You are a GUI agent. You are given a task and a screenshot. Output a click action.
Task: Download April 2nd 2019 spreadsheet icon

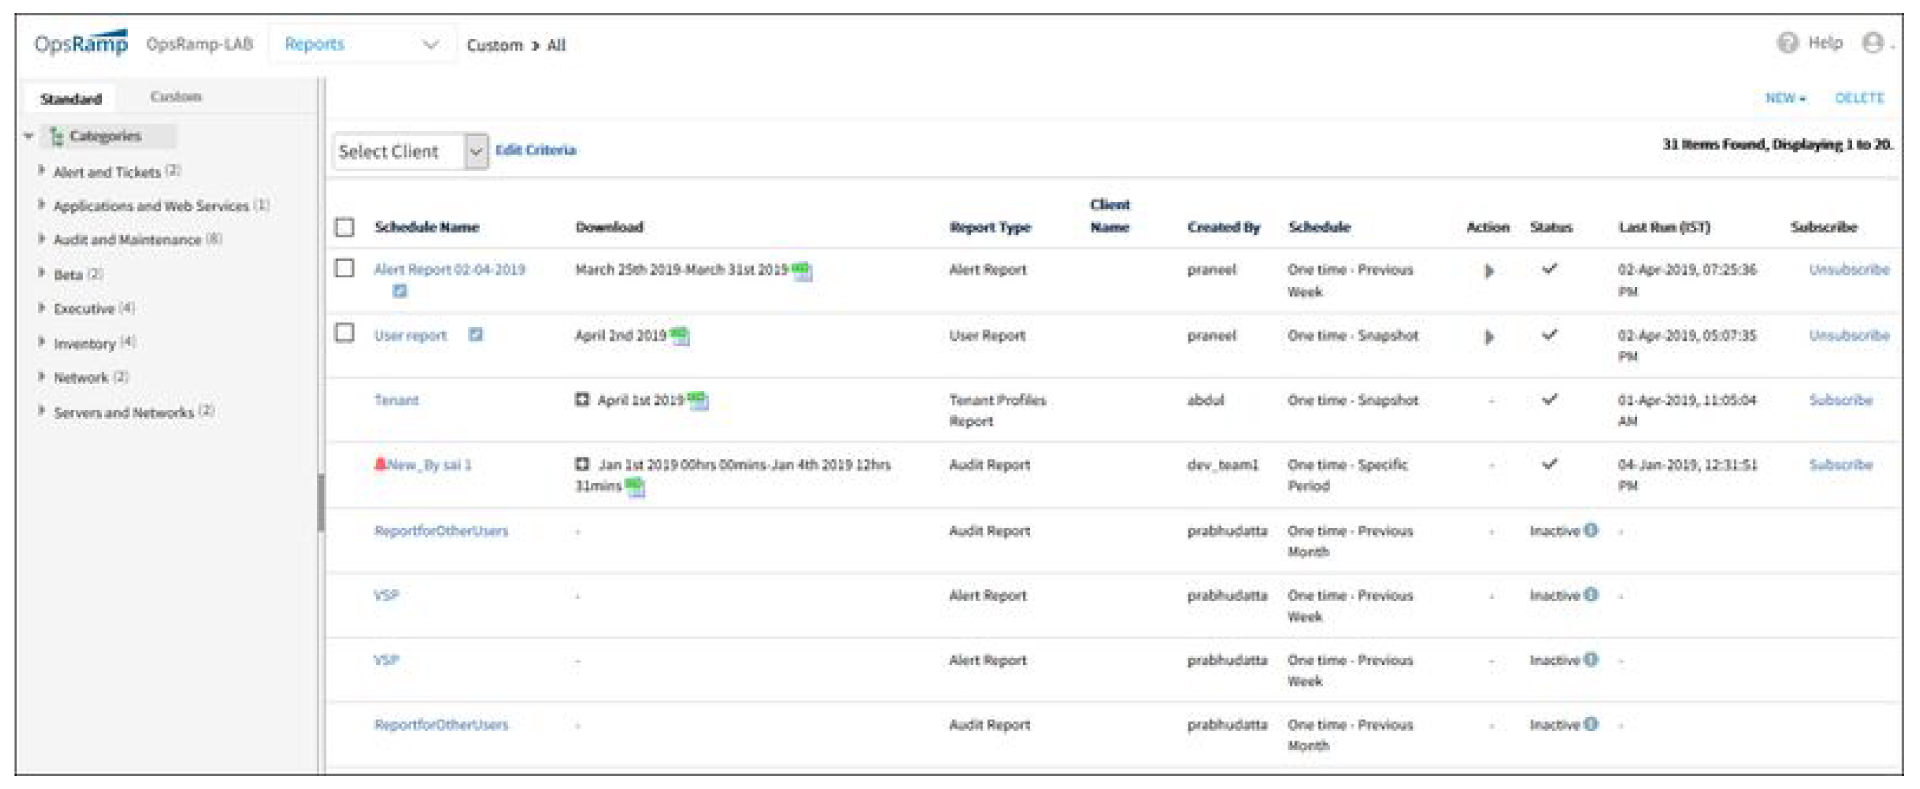tap(680, 336)
